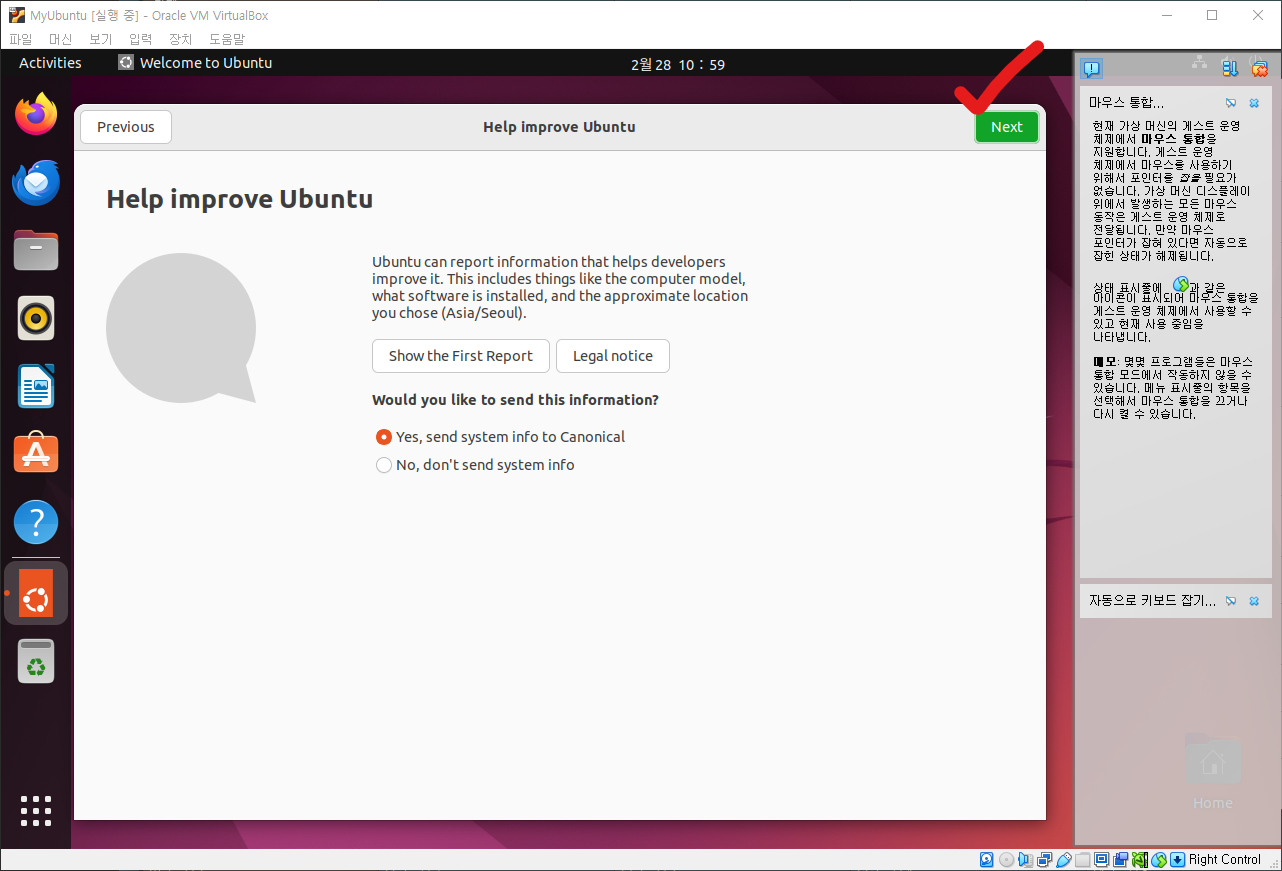Delete all notifications with the red-X bubble icon
The image size is (1282, 871).
pos(1259,68)
